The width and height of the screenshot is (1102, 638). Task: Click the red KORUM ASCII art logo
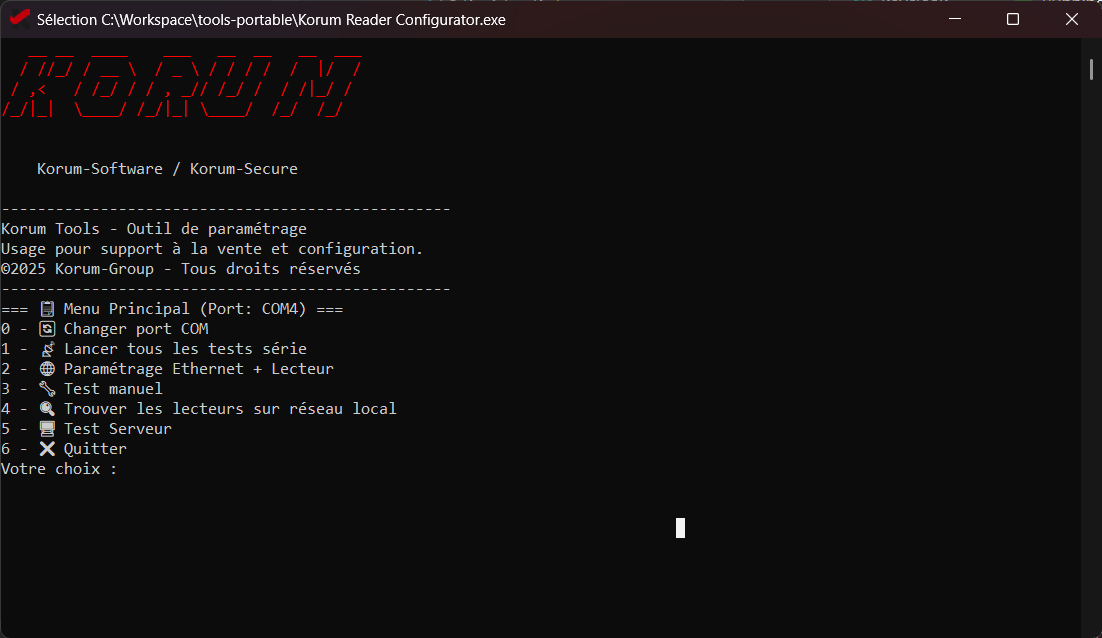(181, 86)
